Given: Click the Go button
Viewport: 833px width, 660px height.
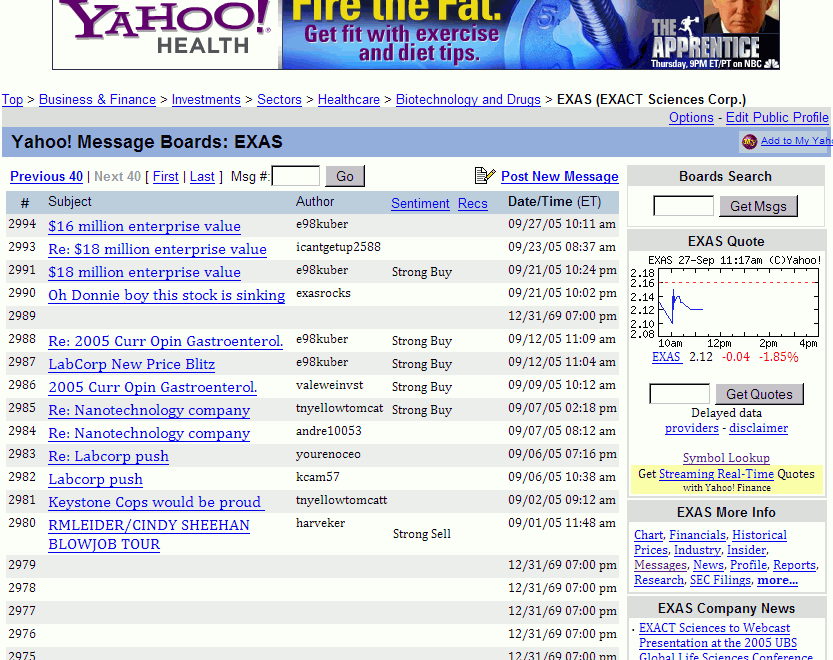Looking at the screenshot, I should (x=345, y=176).
